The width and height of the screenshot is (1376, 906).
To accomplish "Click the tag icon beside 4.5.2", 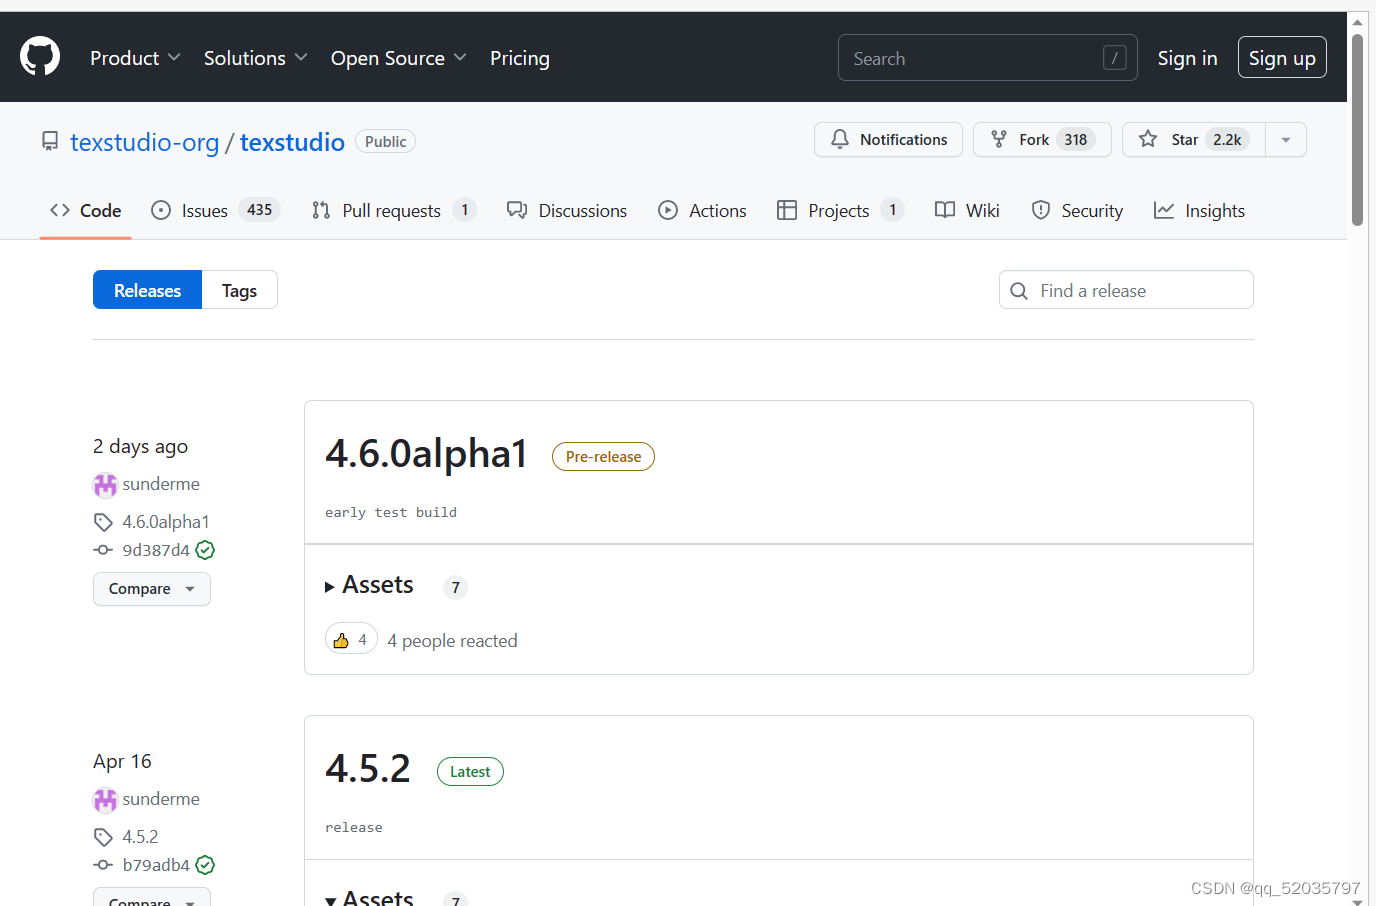I will (103, 837).
